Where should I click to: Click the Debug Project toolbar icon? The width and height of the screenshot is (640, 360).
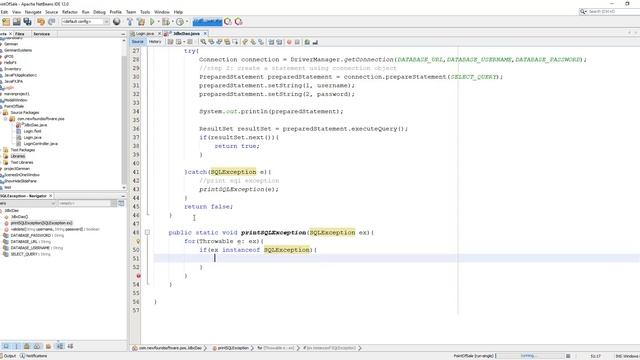pyautogui.click(x=165, y=22)
